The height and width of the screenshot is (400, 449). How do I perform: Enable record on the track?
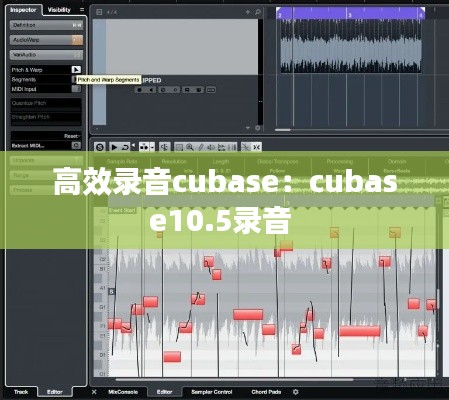(x=139, y=90)
